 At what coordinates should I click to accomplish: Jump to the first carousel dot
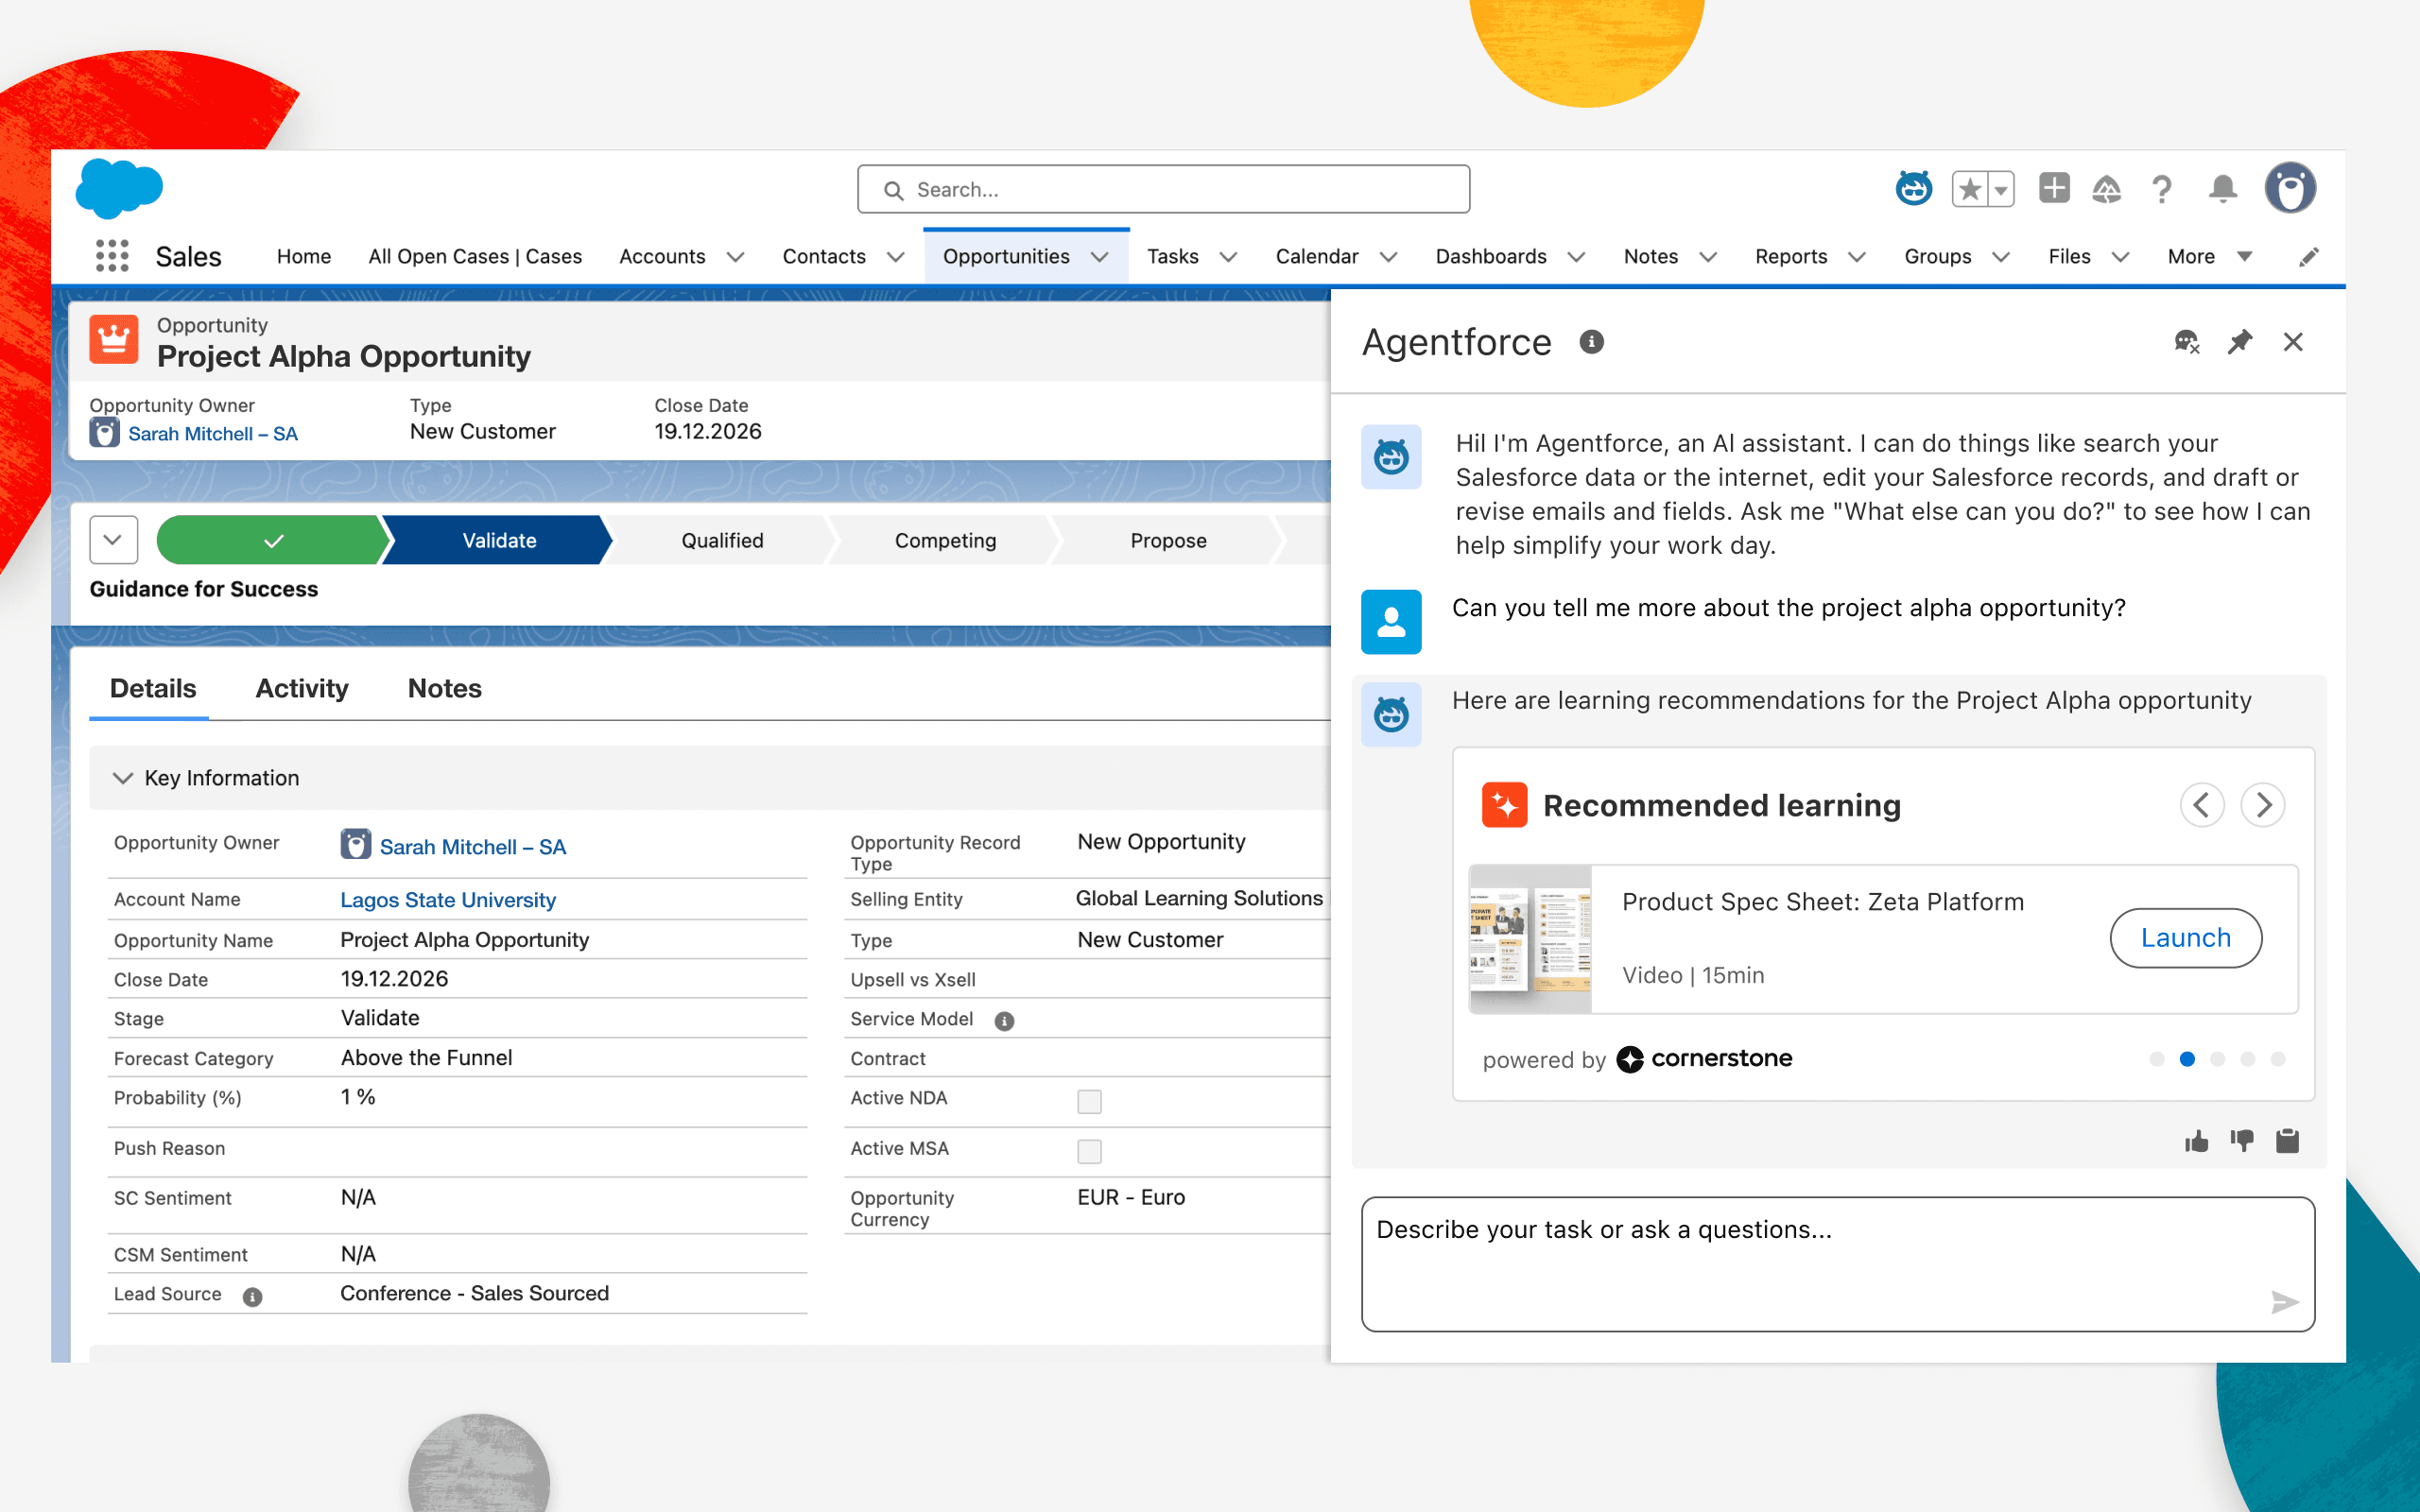[x=2157, y=1059]
